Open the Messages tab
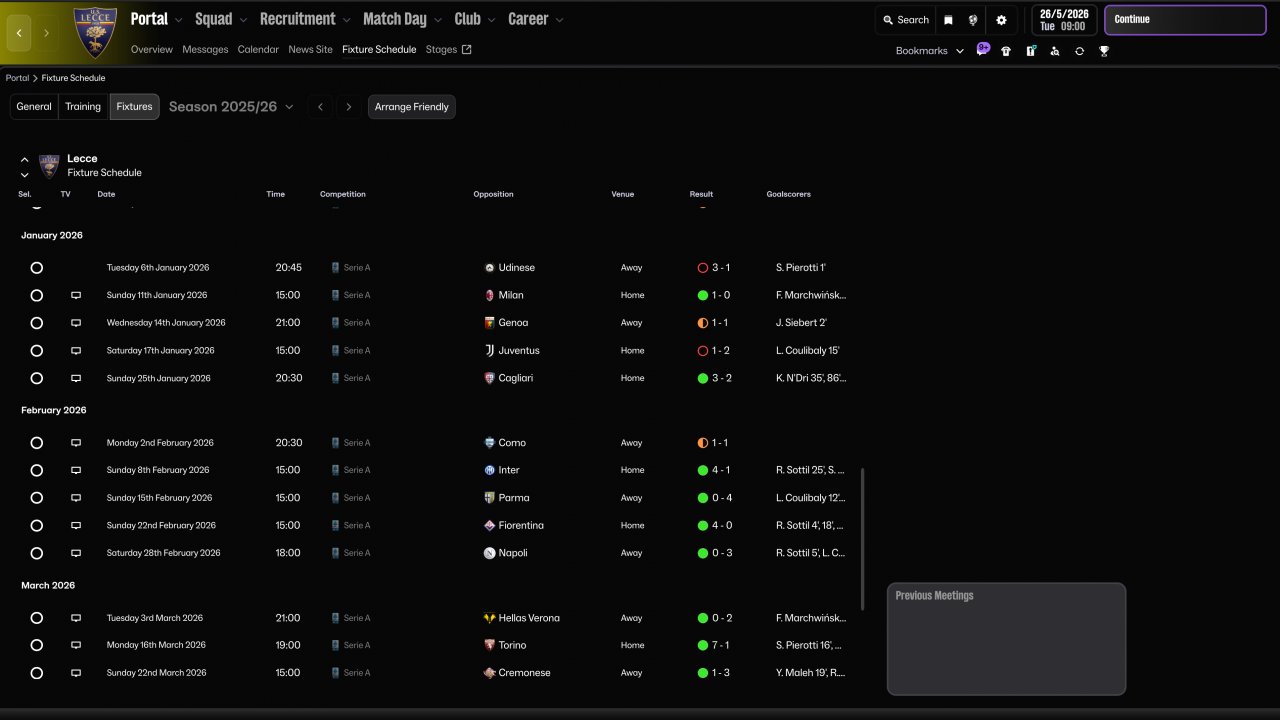 point(205,49)
